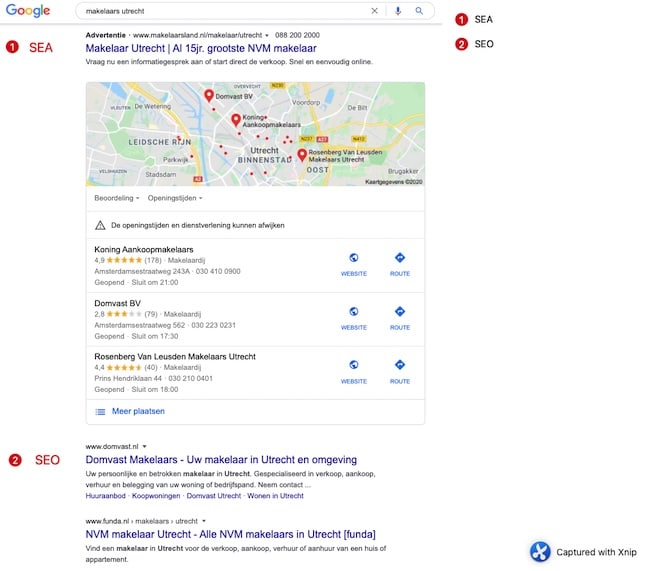The width and height of the screenshot is (650, 571).
Task: Click the magnifier search icon
Action: click(x=419, y=11)
